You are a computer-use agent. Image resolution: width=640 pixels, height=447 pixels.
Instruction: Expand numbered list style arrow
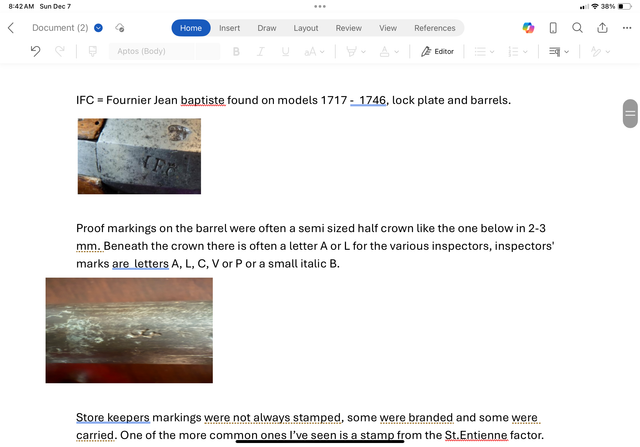(525, 52)
